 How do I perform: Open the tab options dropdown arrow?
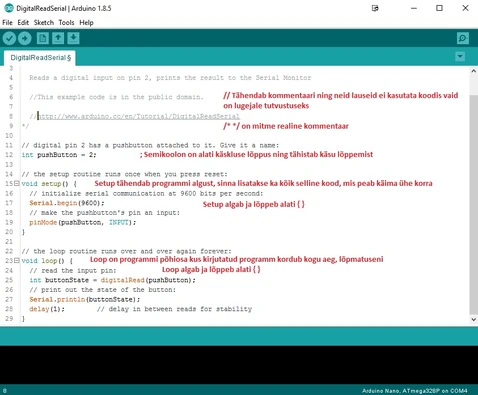tap(460, 56)
